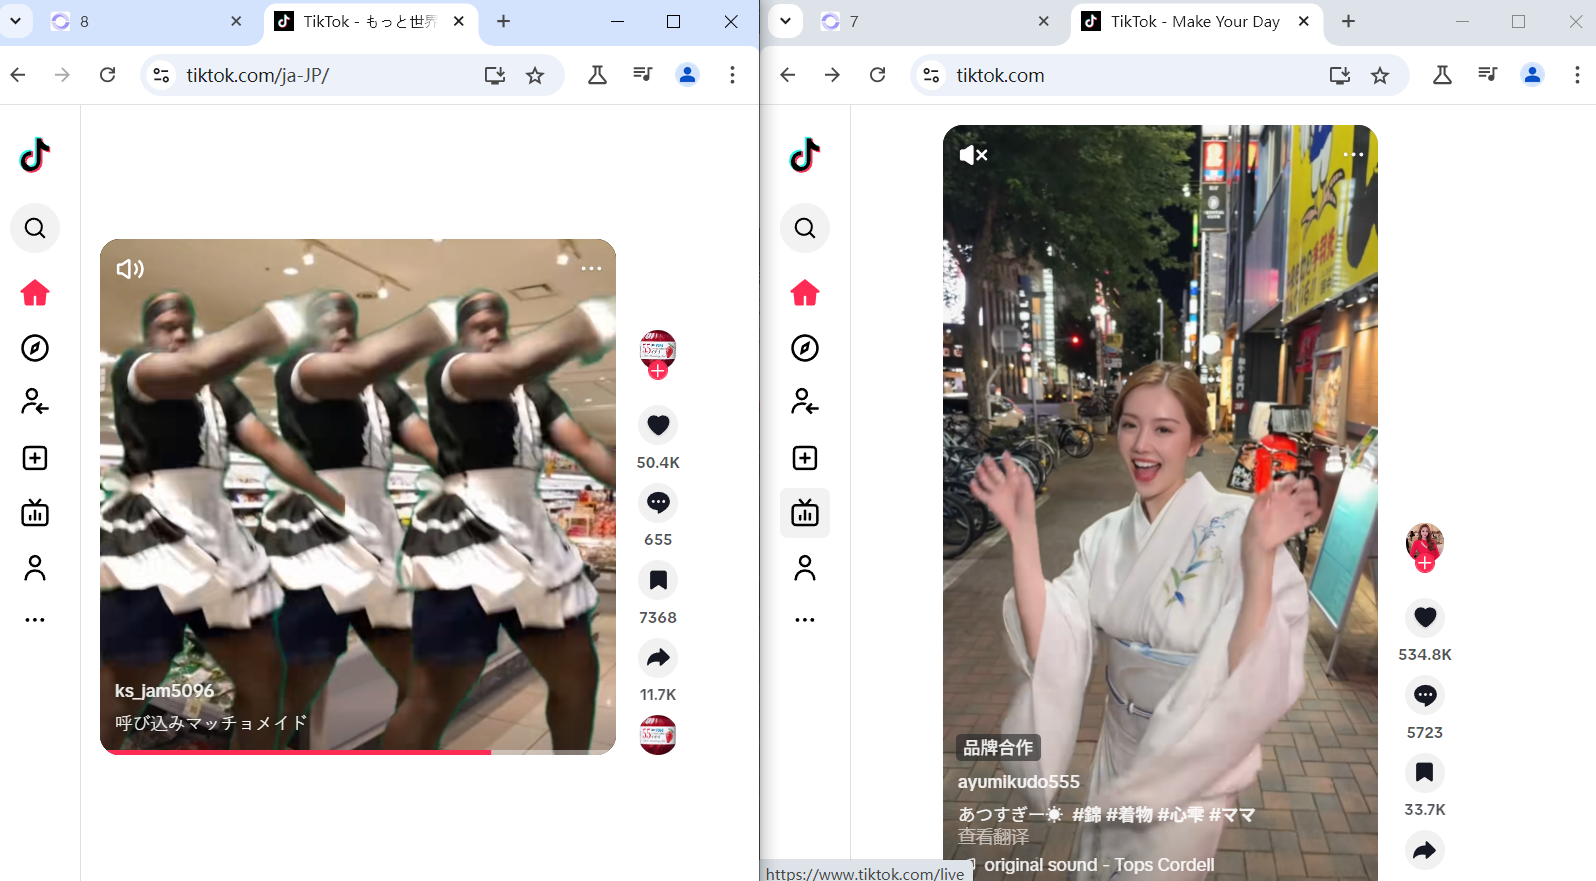Open Following icon in left TikTok sidebar
1596x881 pixels.
coord(35,402)
